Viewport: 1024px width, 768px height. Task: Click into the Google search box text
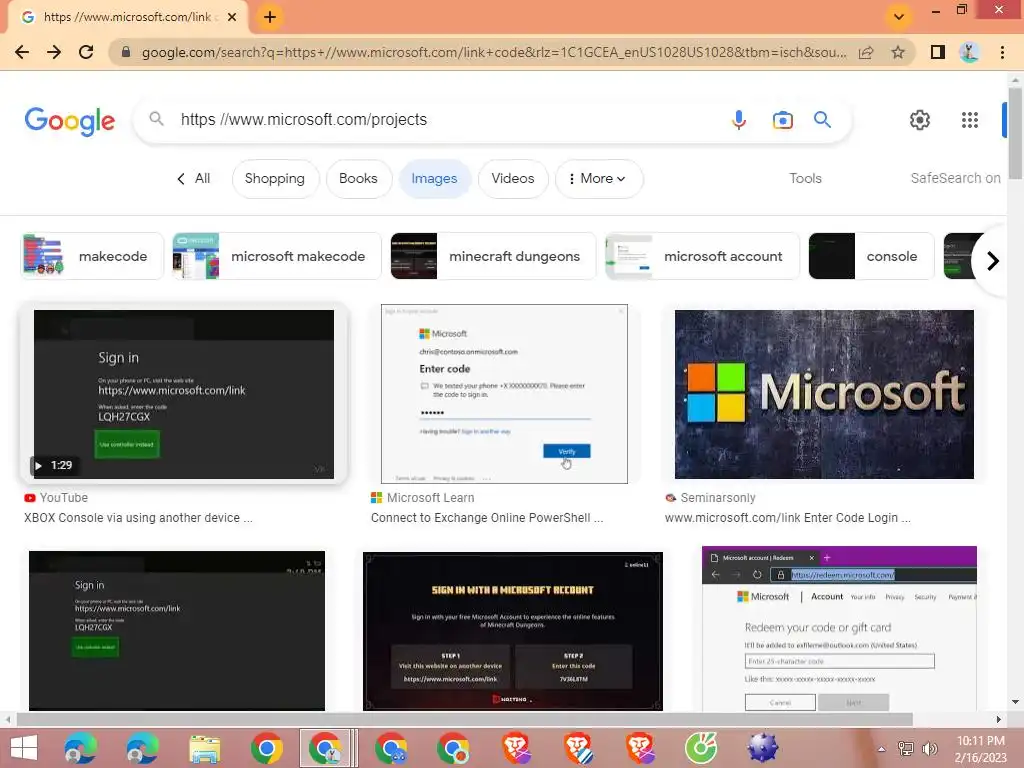coord(304,120)
